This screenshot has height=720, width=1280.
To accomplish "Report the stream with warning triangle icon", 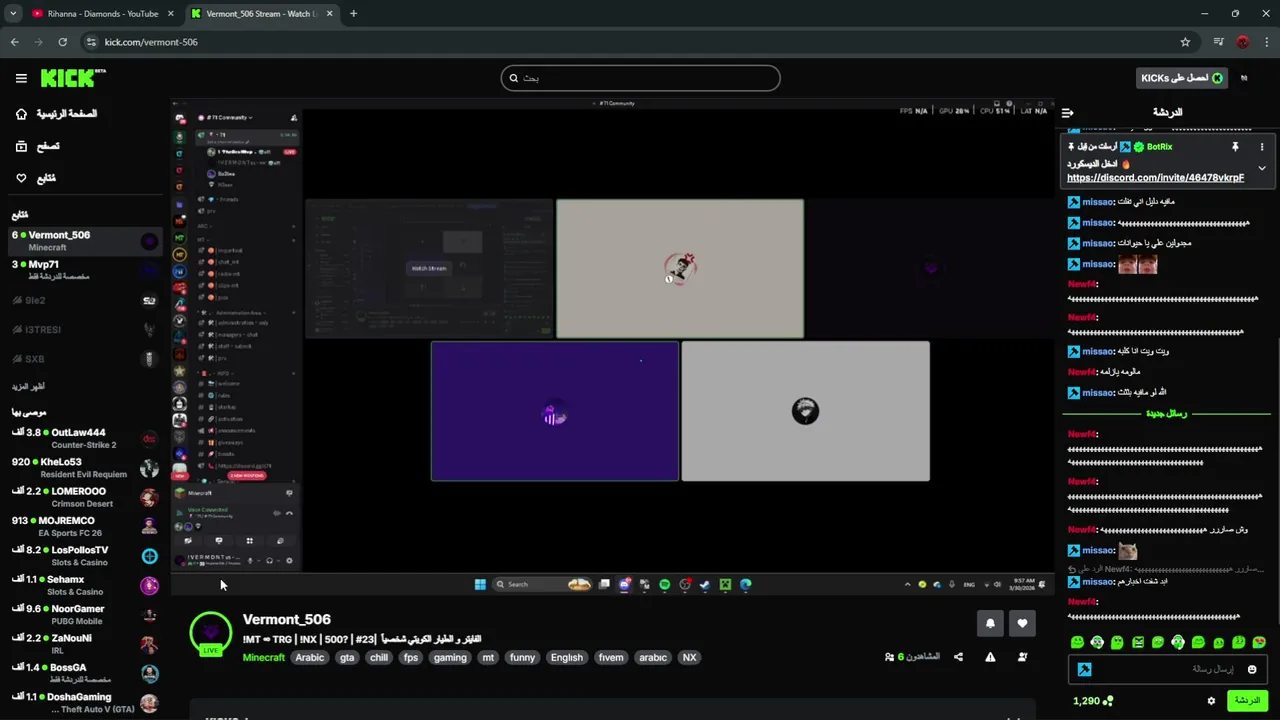I will coord(990,657).
